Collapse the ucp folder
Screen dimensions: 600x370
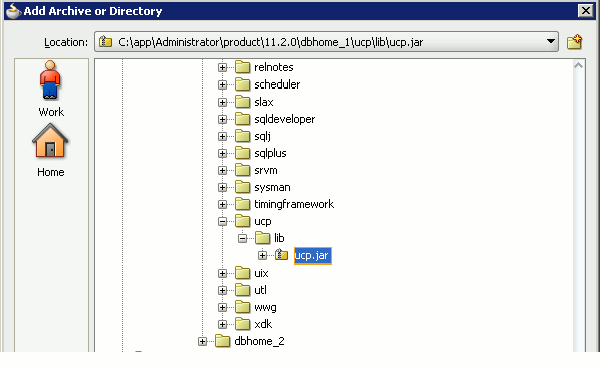click(222, 222)
